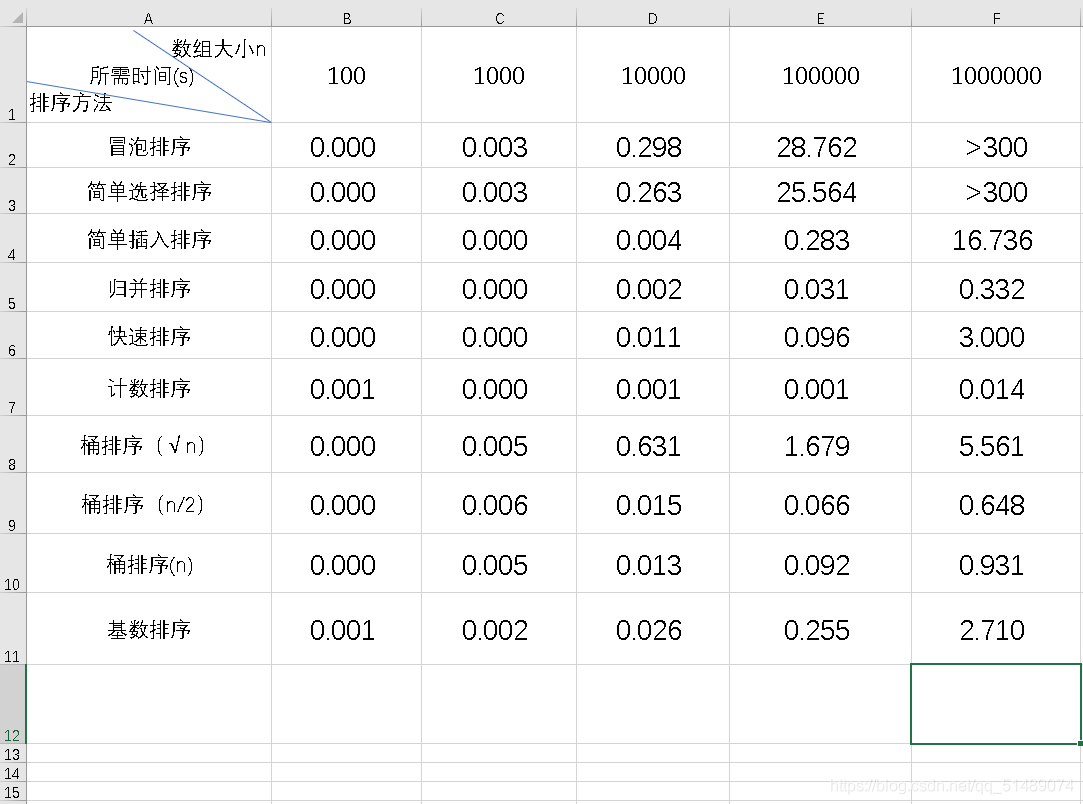
Task: Click the diagonal header cell A1
Action: pyautogui.click(x=148, y=75)
